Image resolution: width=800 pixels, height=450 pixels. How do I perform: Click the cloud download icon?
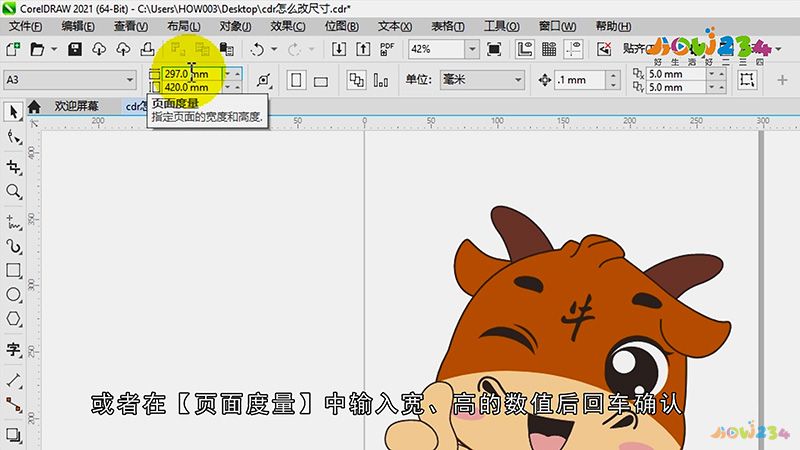(99, 49)
